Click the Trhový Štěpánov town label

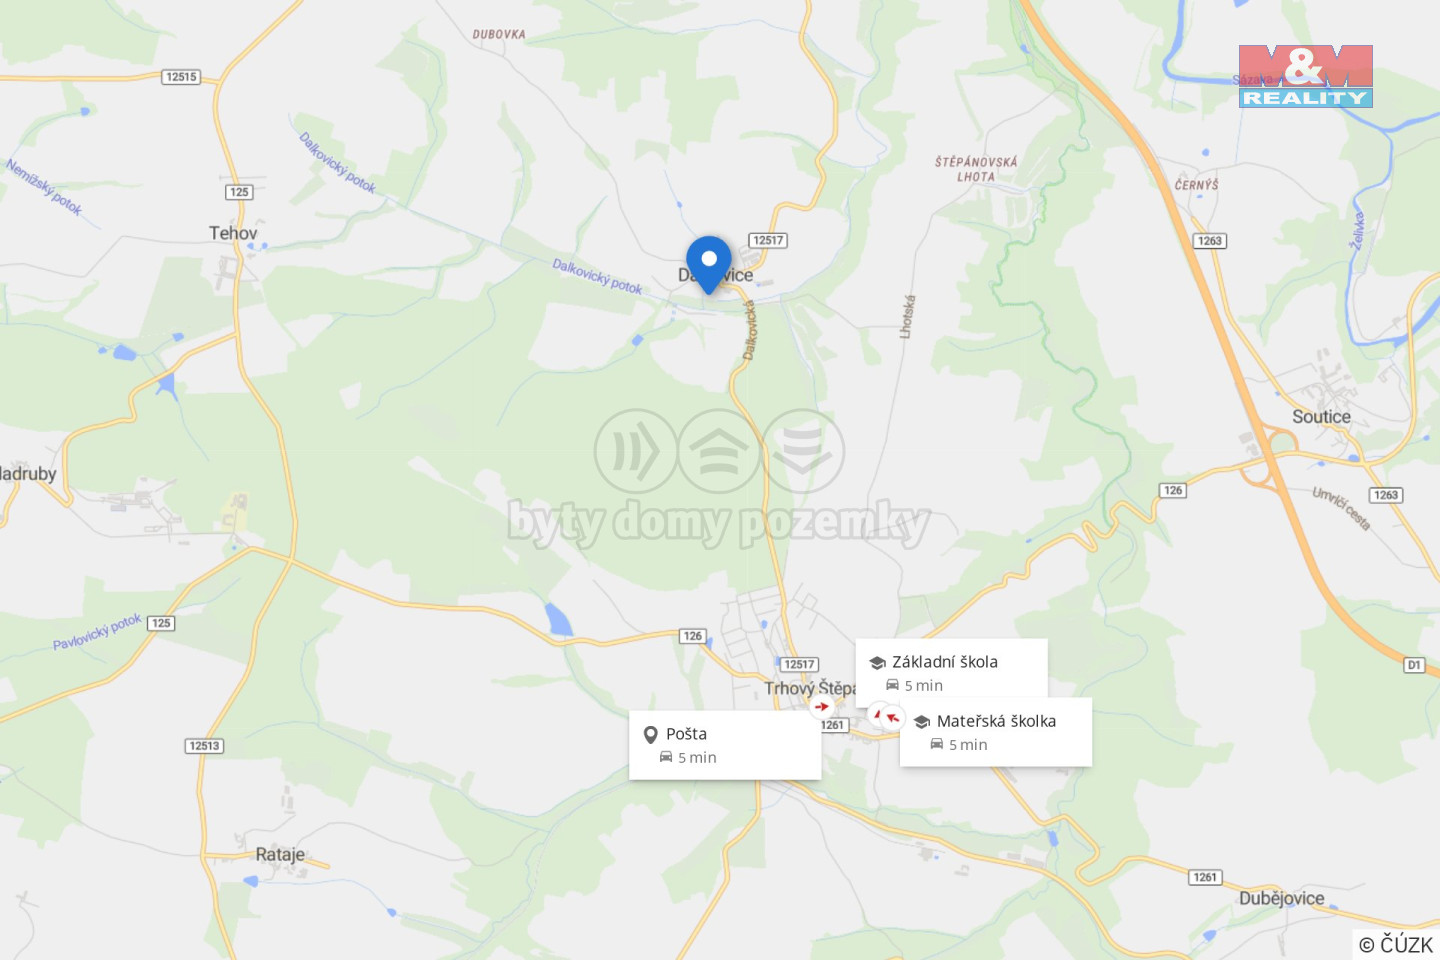tap(810, 688)
